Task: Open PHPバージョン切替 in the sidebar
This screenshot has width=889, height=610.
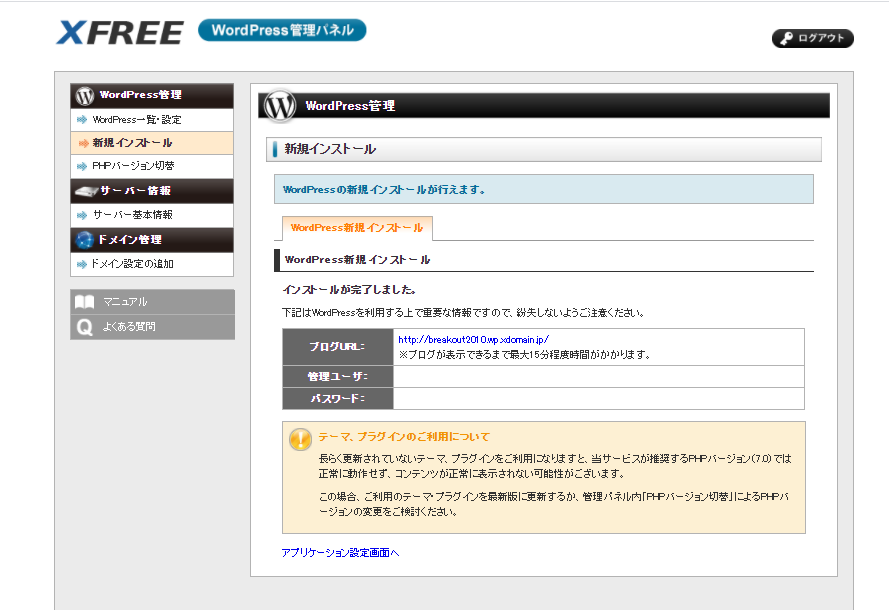Action: tap(152, 166)
